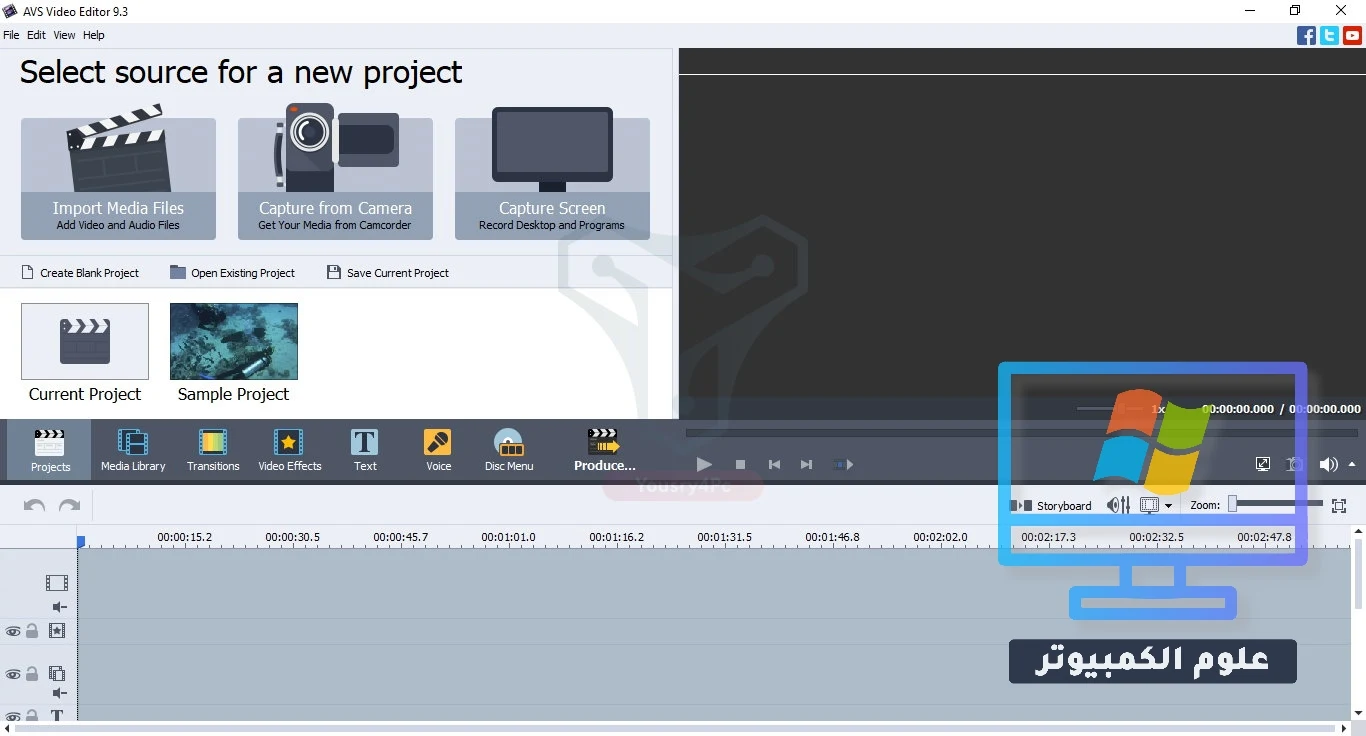1366x736 pixels.
Task: Open the Media Library section
Action: point(133,449)
